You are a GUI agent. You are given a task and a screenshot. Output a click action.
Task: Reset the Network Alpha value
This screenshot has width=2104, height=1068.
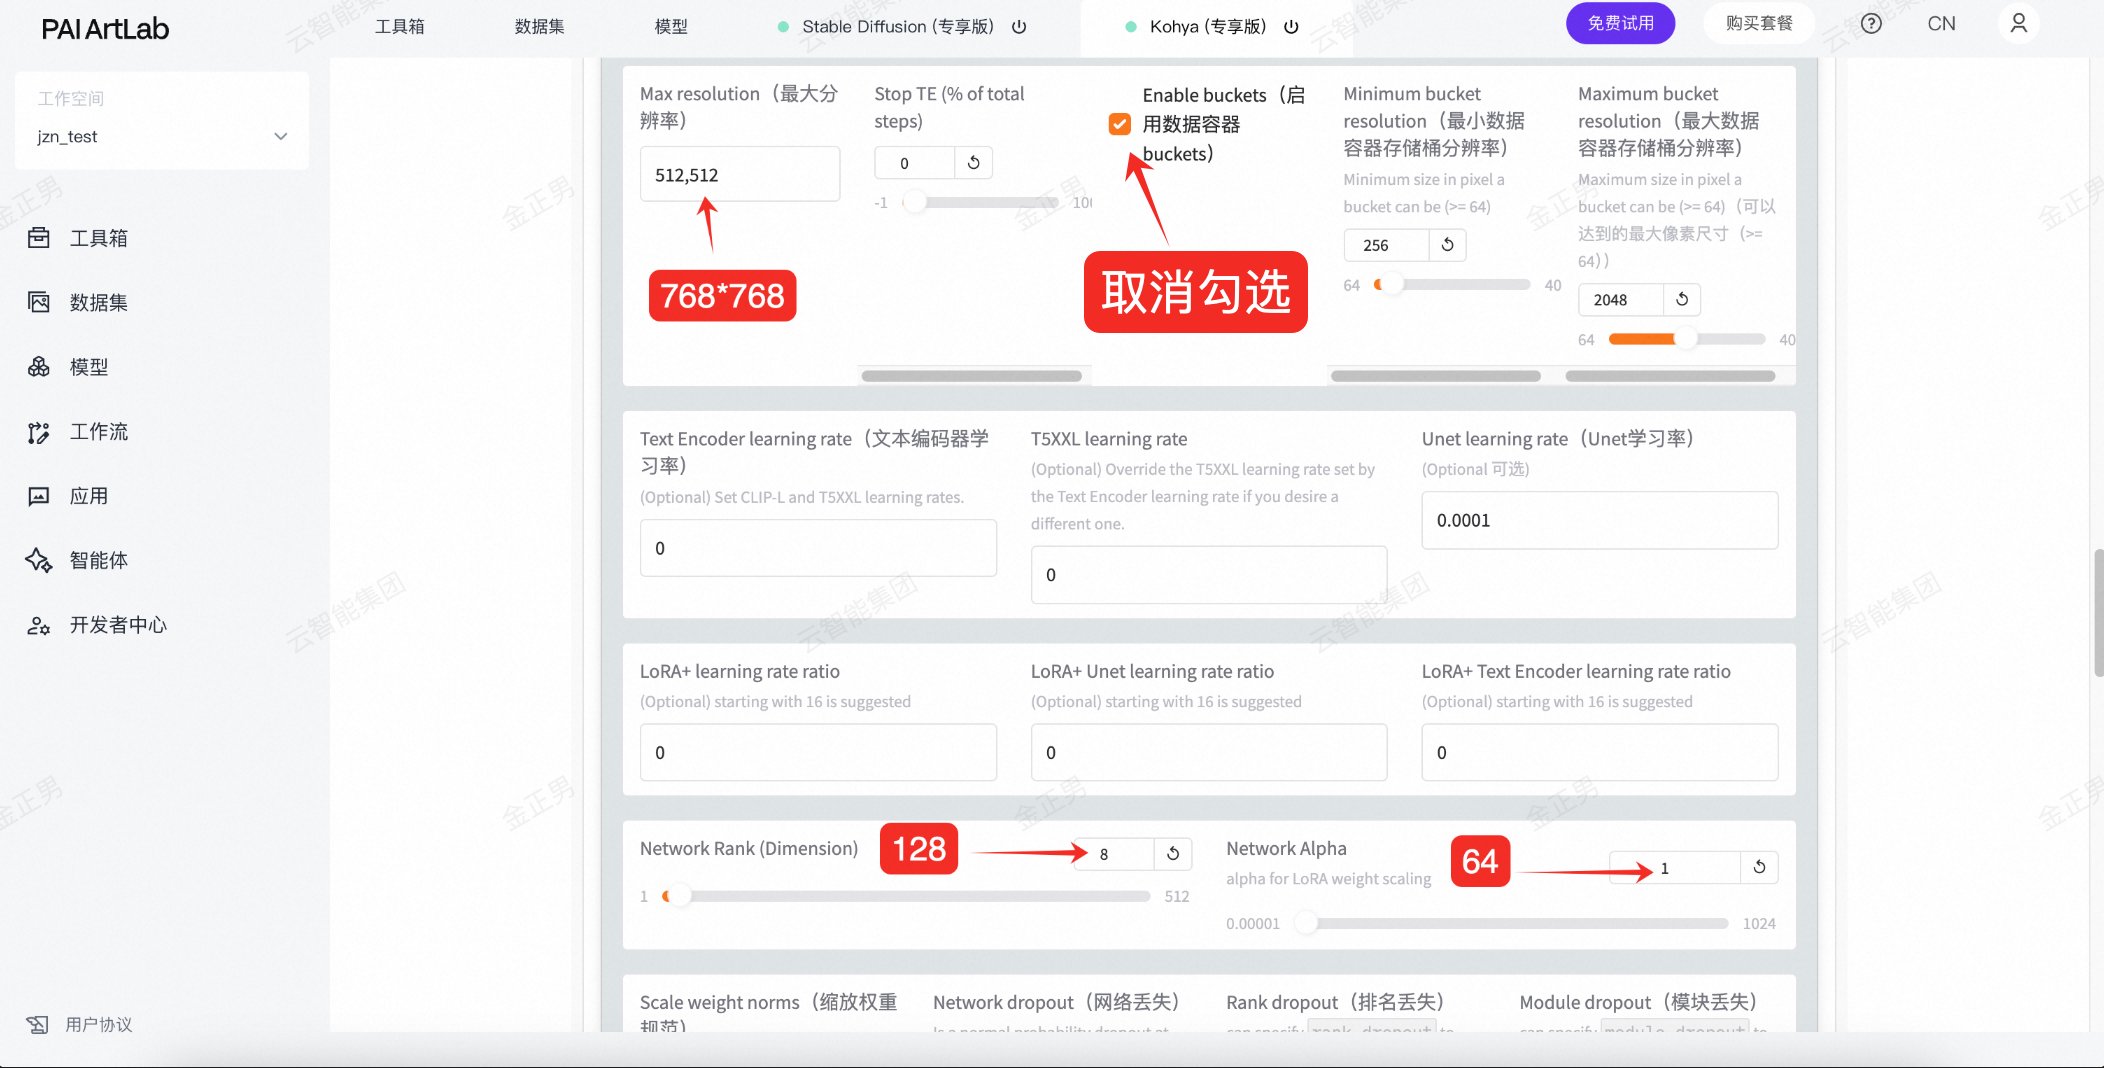[x=1759, y=867]
